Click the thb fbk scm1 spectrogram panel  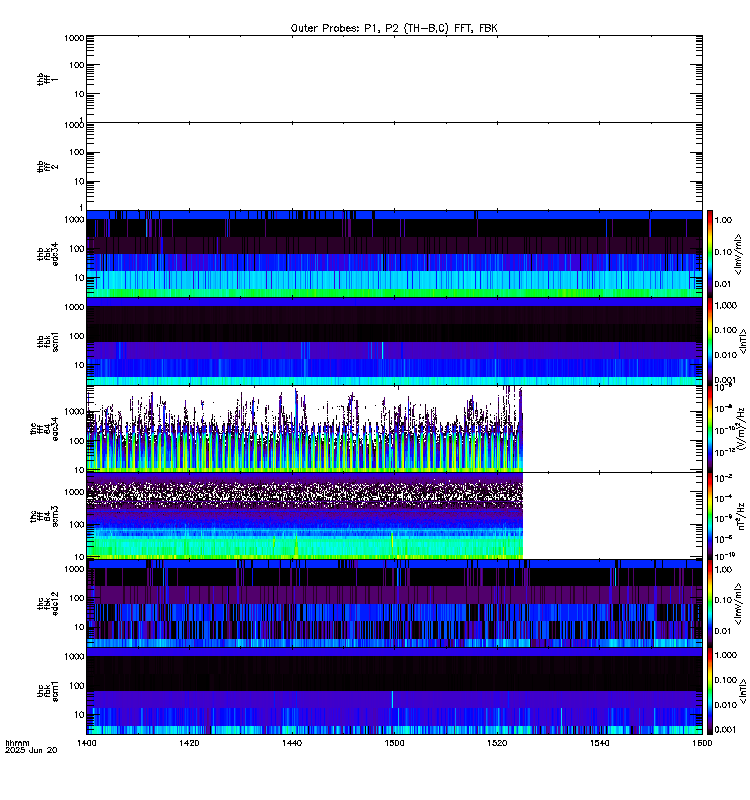click(394, 341)
